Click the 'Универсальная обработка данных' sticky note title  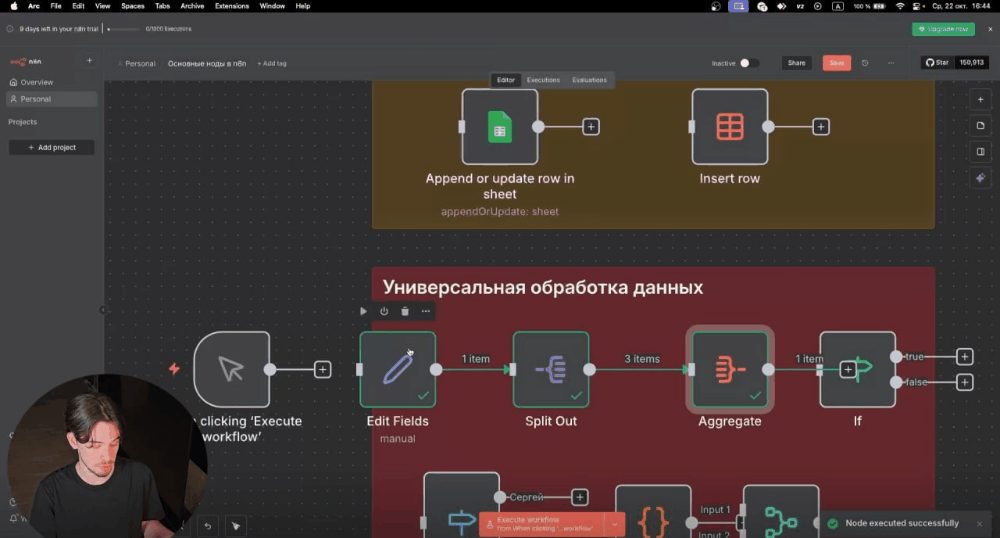pyautogui.click(x=543, y=287)
